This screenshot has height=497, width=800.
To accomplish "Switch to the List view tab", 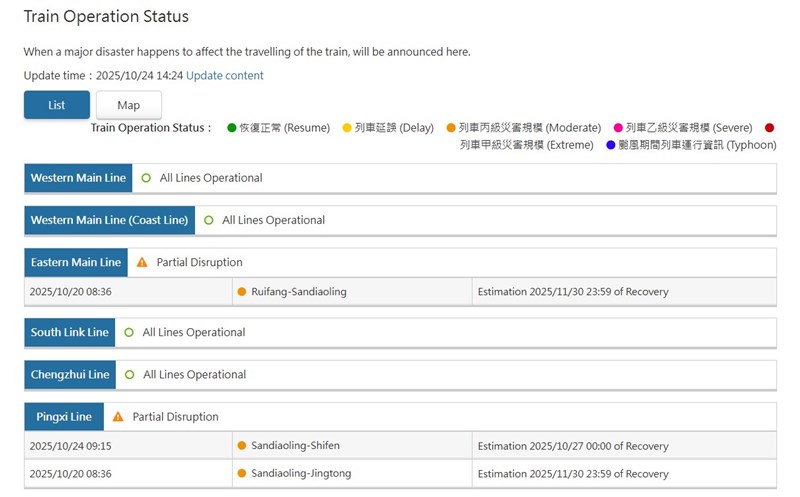I will (57, 105).
